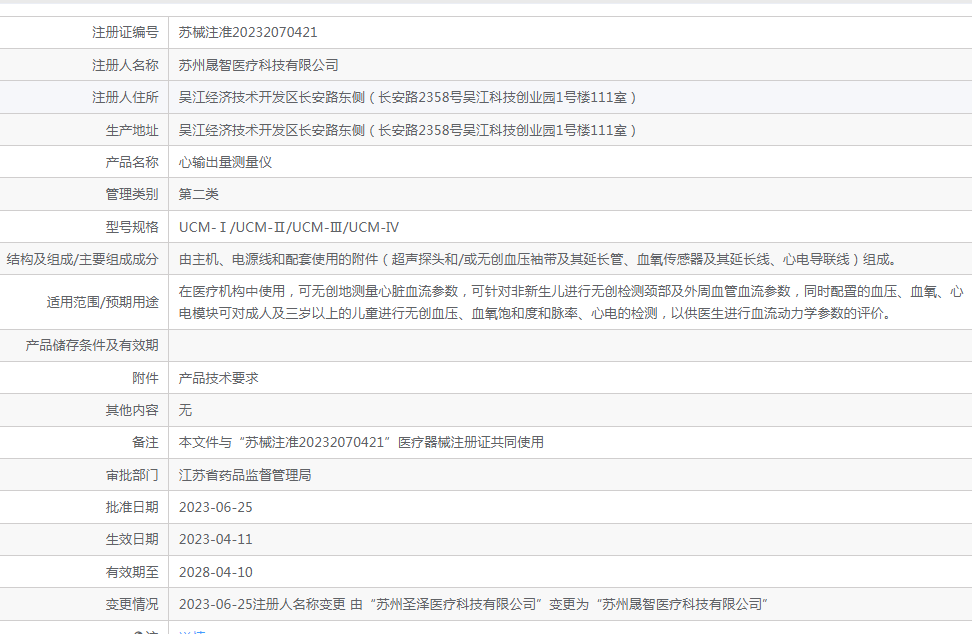This screenshot has height=634, width=972.
Task: Click the 注册证编号 label cell
Action: (125, 32)
